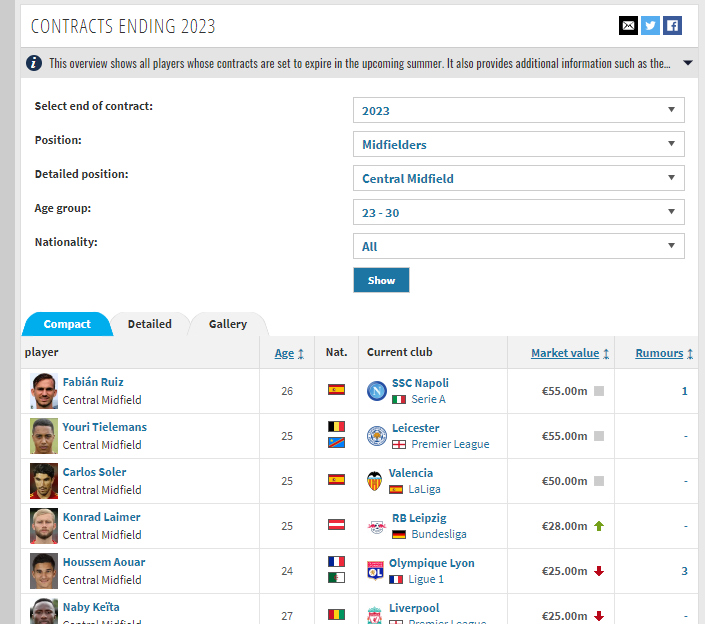Open the Age group dropdown showing 23 - 30
This screenshot has width=705, height=624.
click(518, 212)
